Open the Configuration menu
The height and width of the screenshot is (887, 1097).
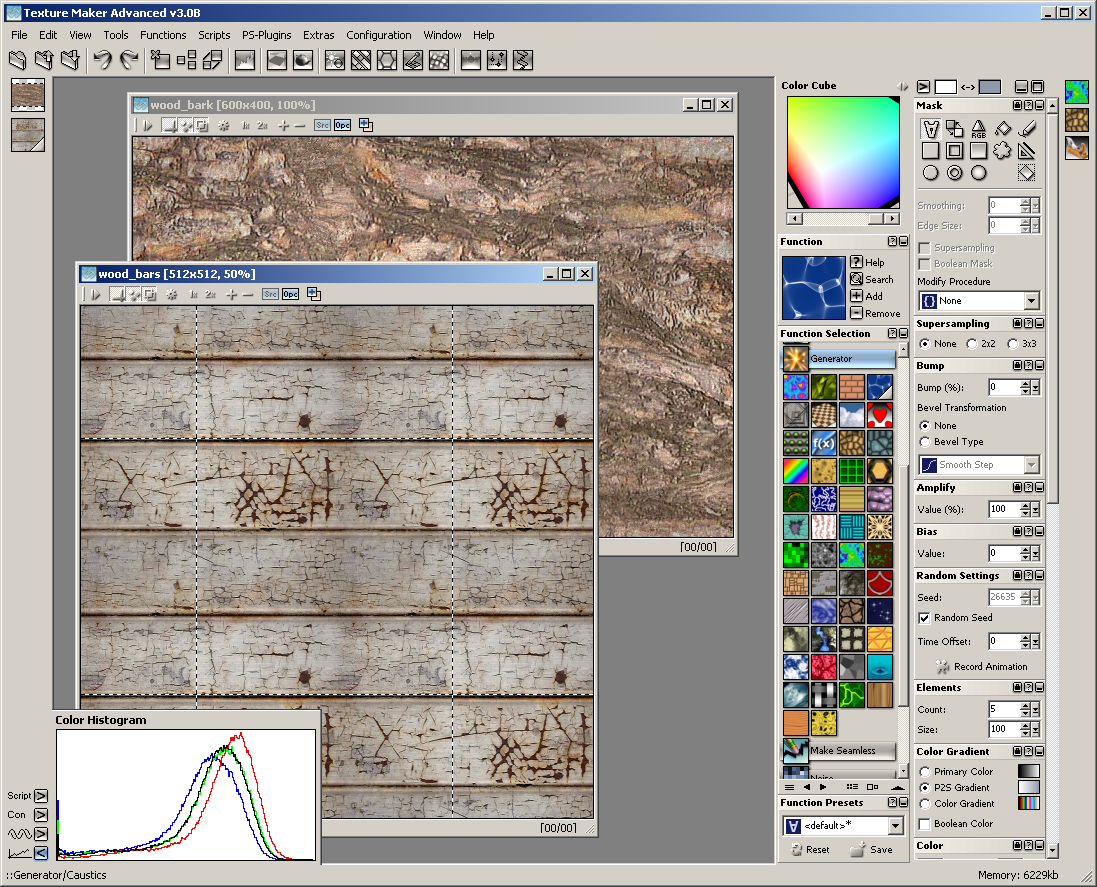[x=379, y=35]
